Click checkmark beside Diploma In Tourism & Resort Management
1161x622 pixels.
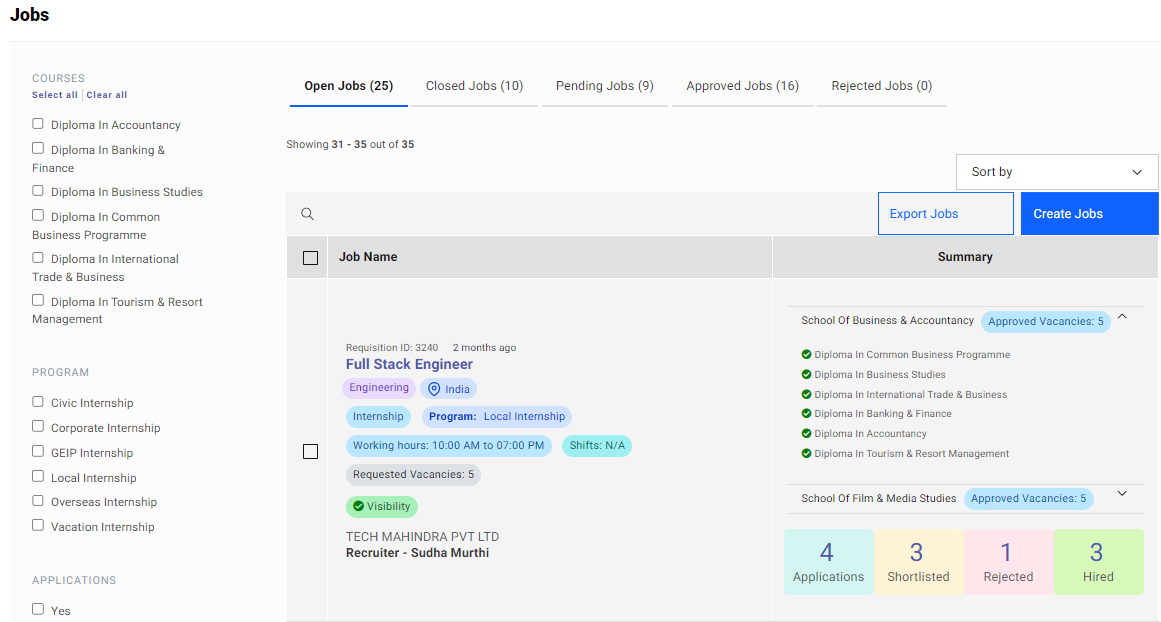point(807,453)
